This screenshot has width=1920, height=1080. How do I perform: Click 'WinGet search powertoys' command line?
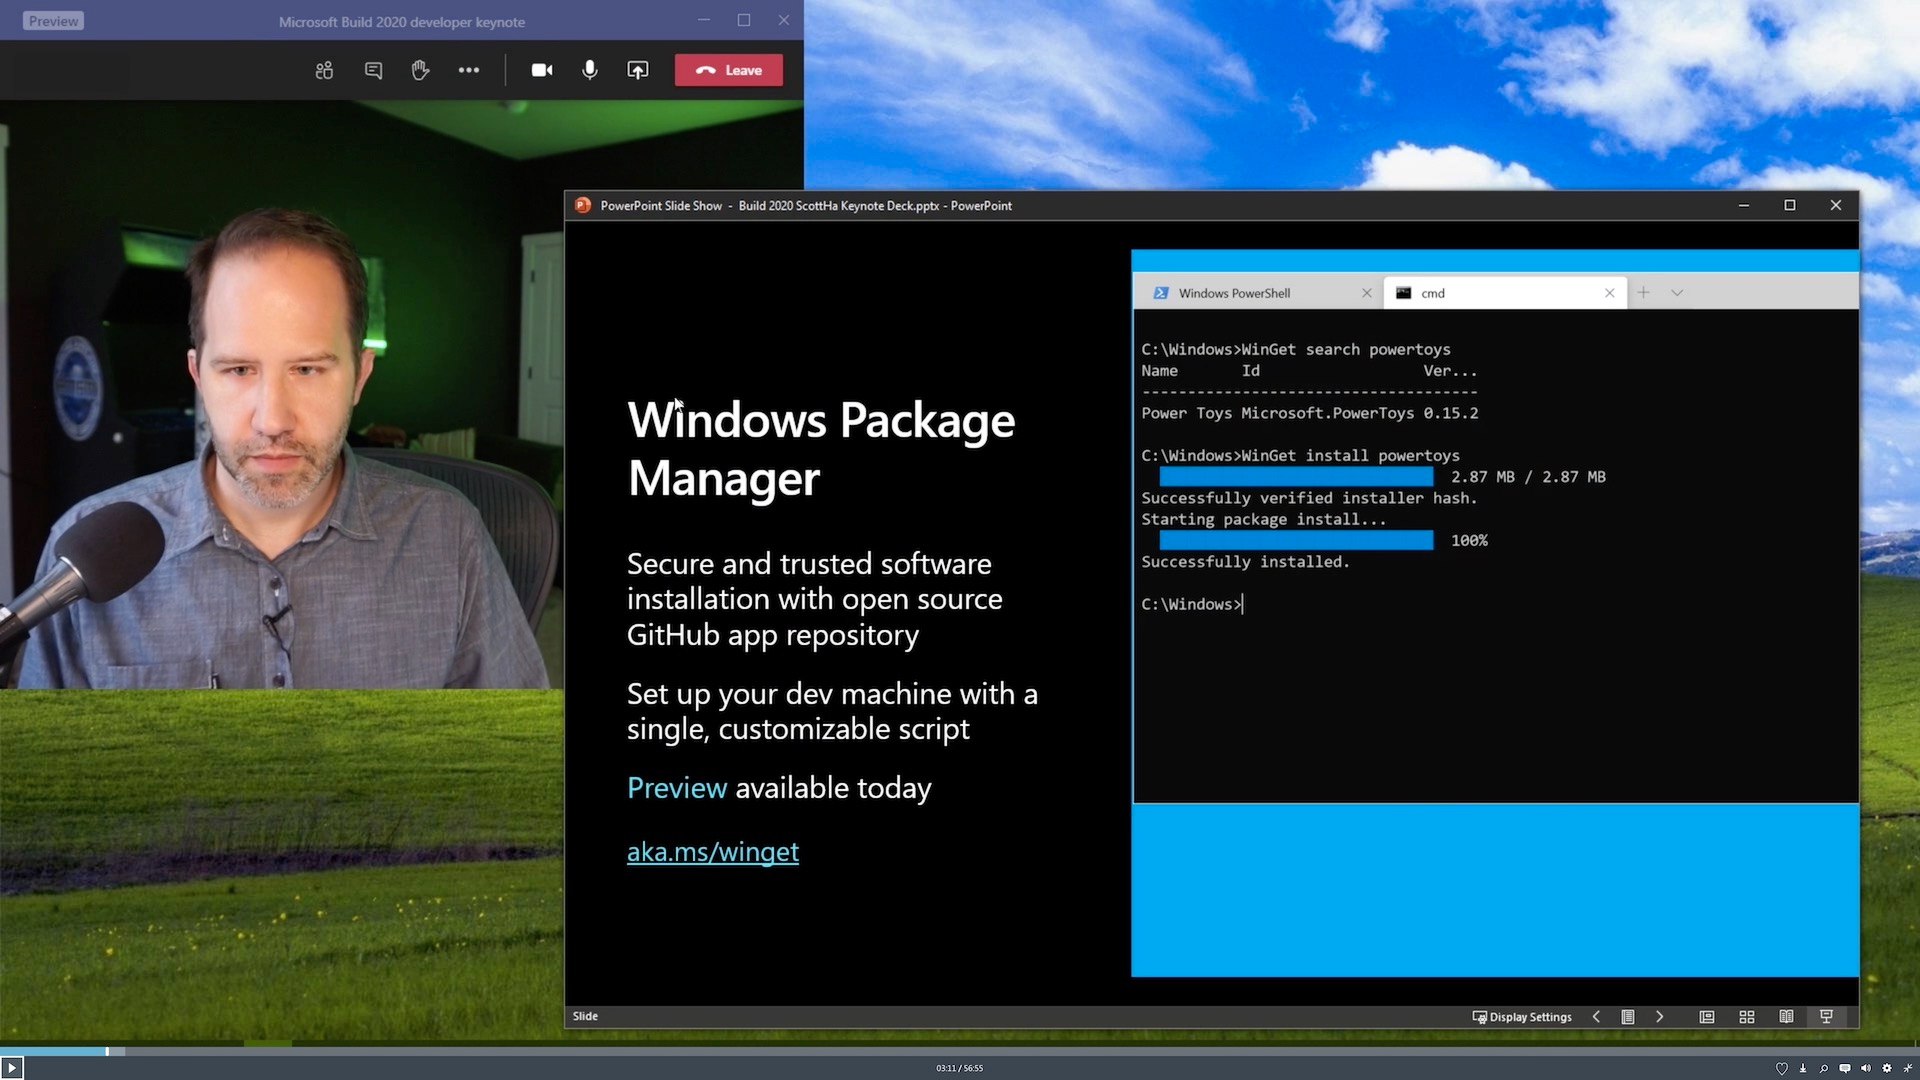[1296, 350]
